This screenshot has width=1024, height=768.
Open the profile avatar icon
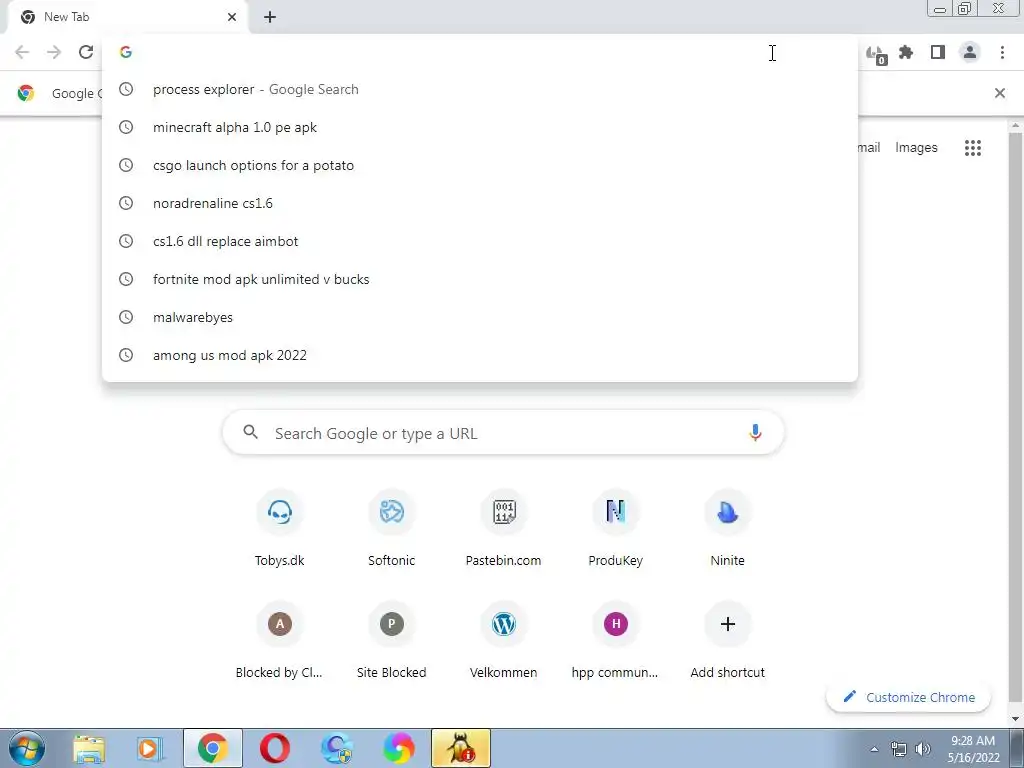(x=970, y=52)
